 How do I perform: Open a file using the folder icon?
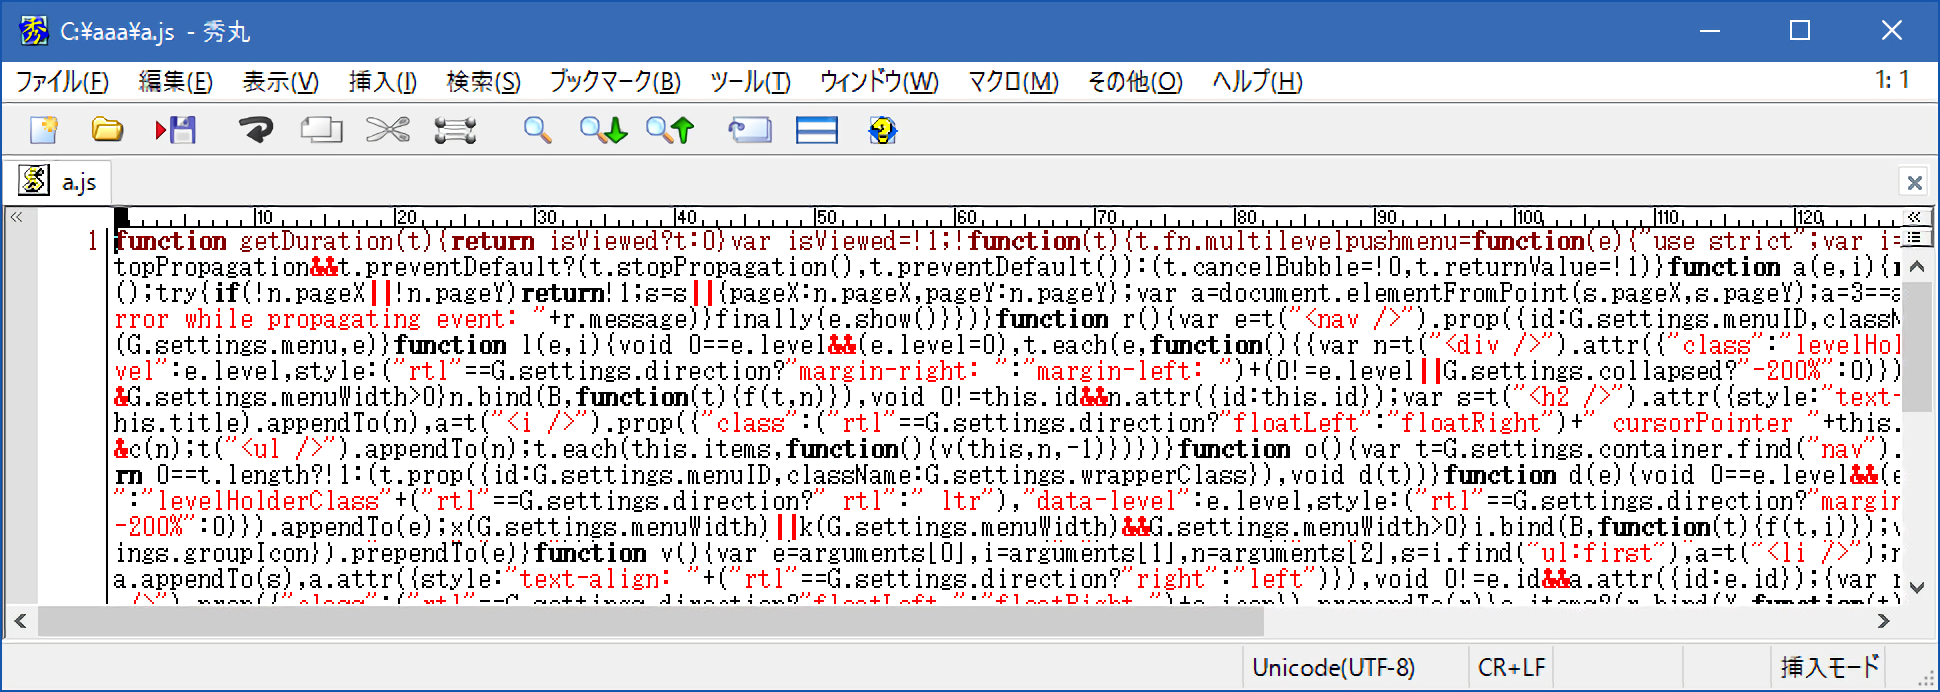pos(107,130)
